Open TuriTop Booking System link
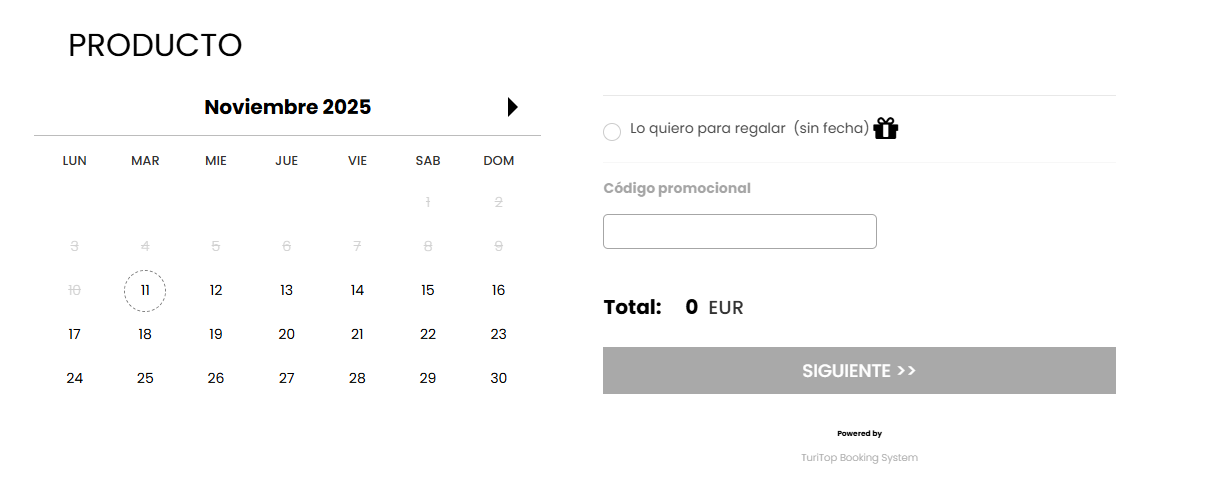This screenshot has height=491, width=1217. (x=859, y=458)
